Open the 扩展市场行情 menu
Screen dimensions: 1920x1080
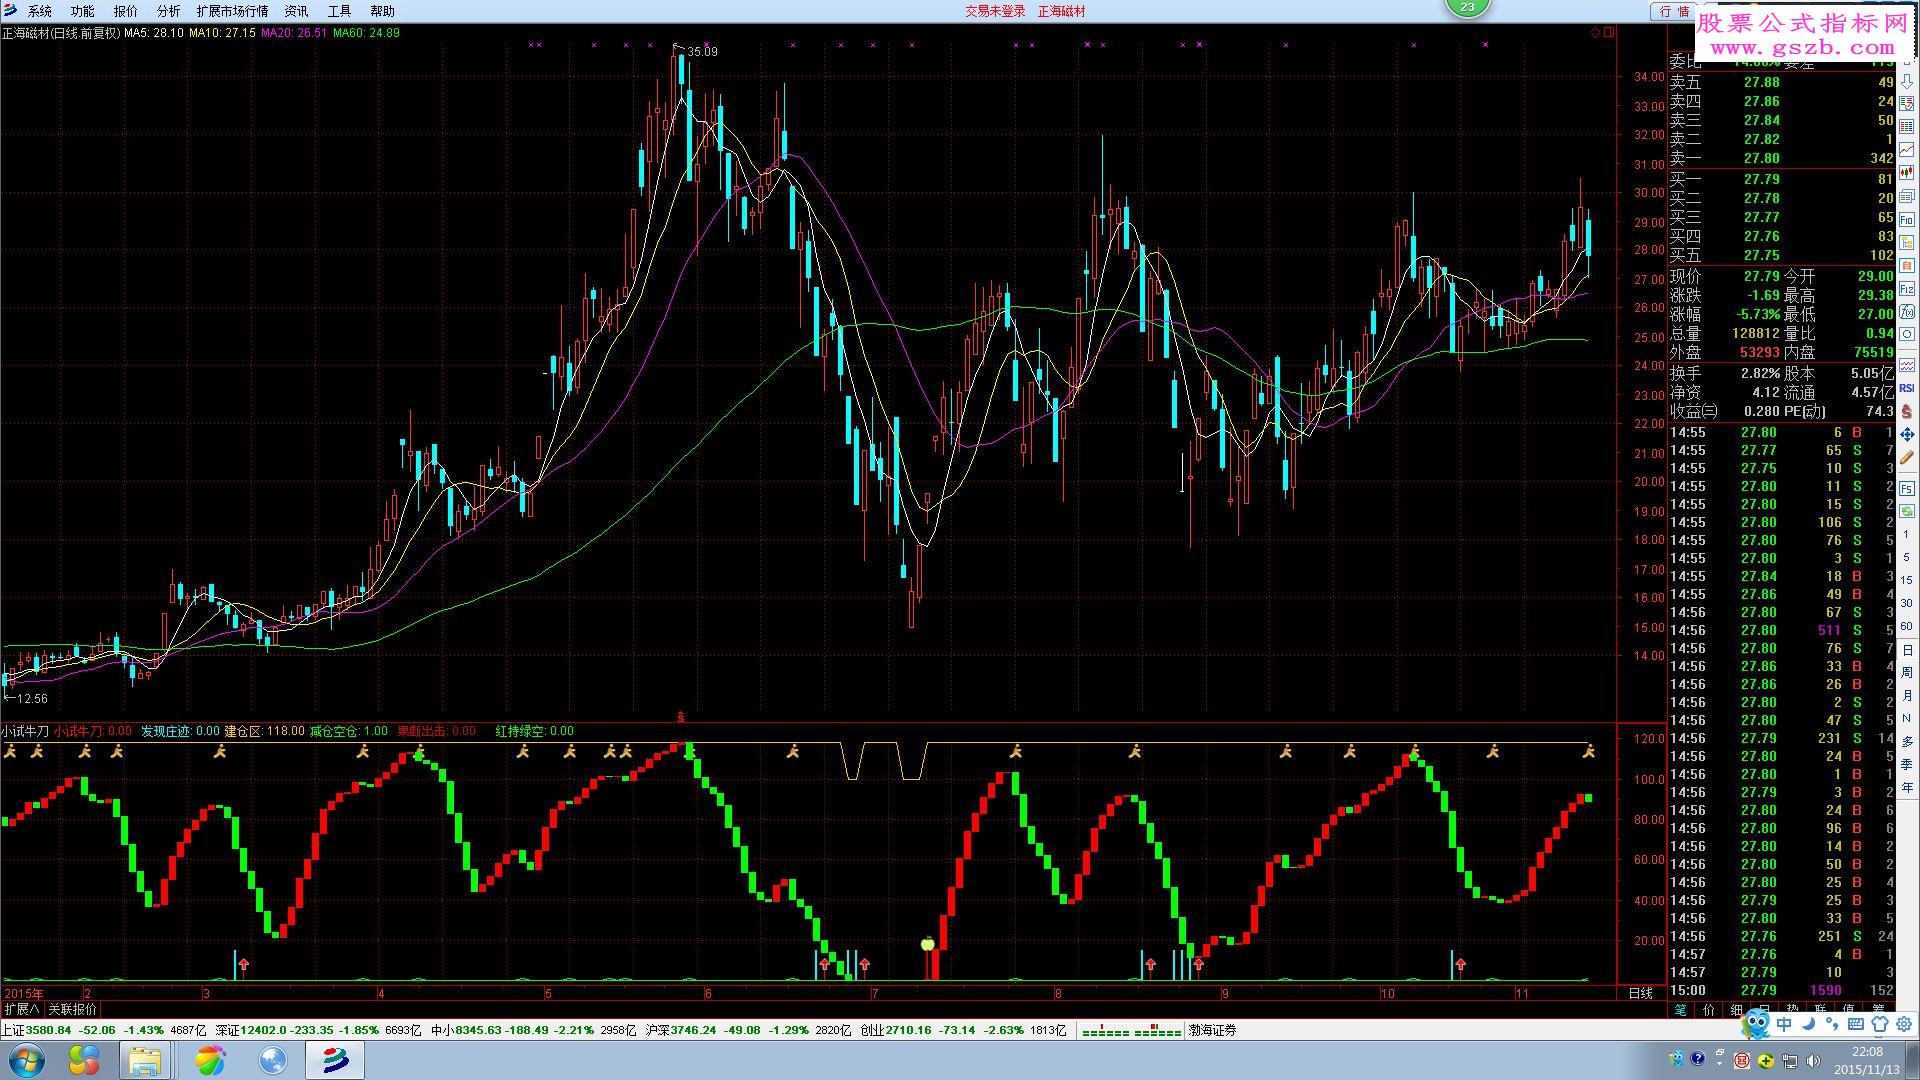click(232, 11)
